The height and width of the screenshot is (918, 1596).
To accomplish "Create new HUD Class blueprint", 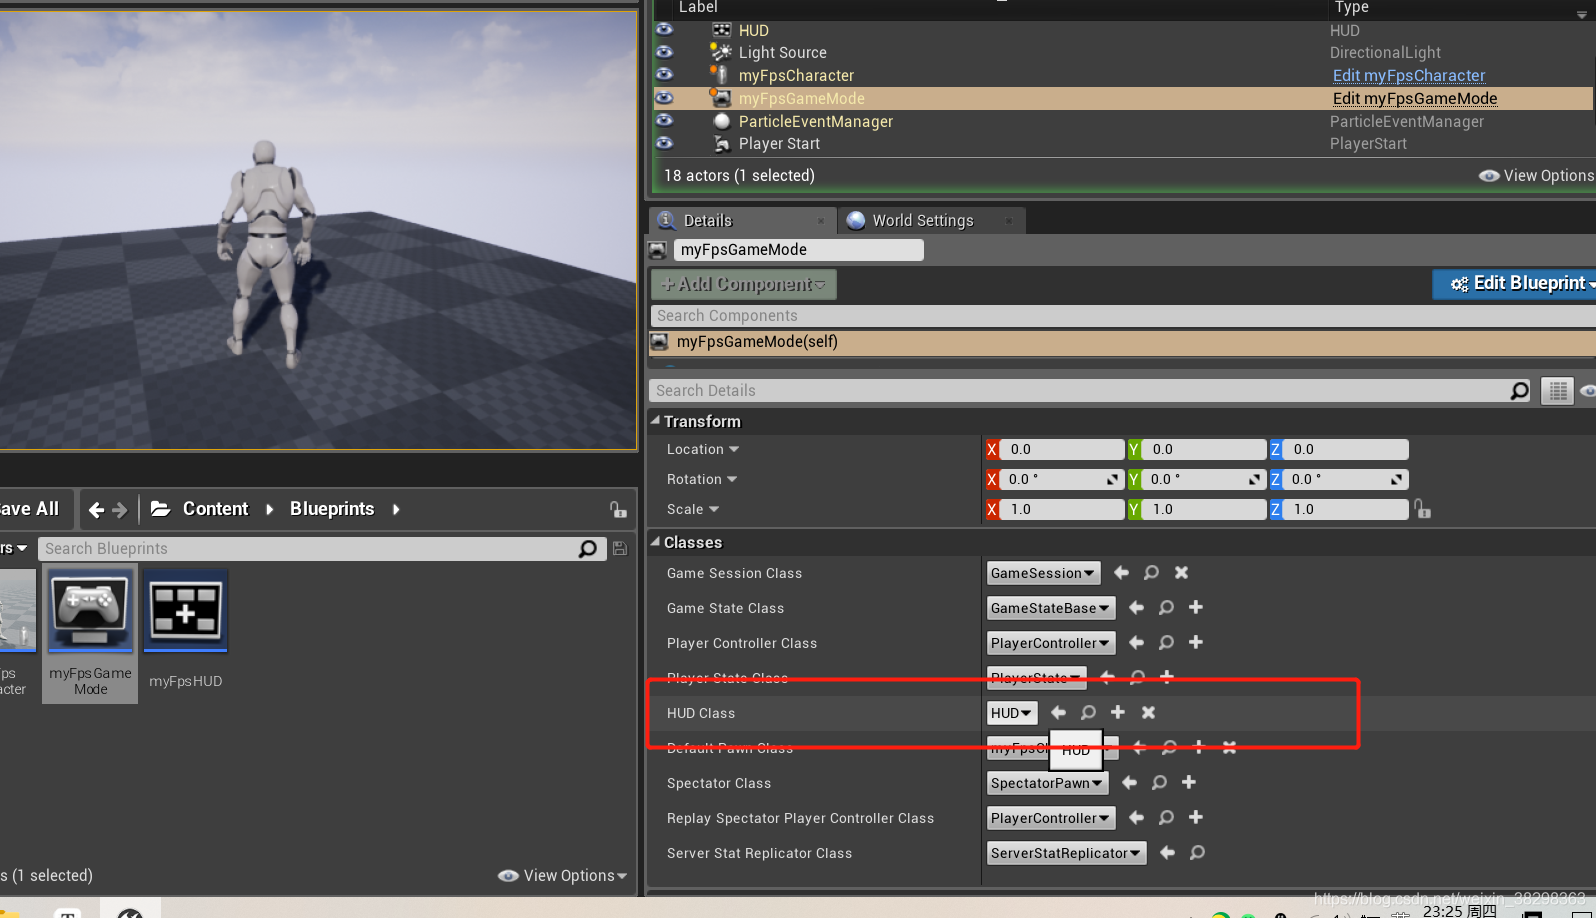I will tap(1118, 713).
